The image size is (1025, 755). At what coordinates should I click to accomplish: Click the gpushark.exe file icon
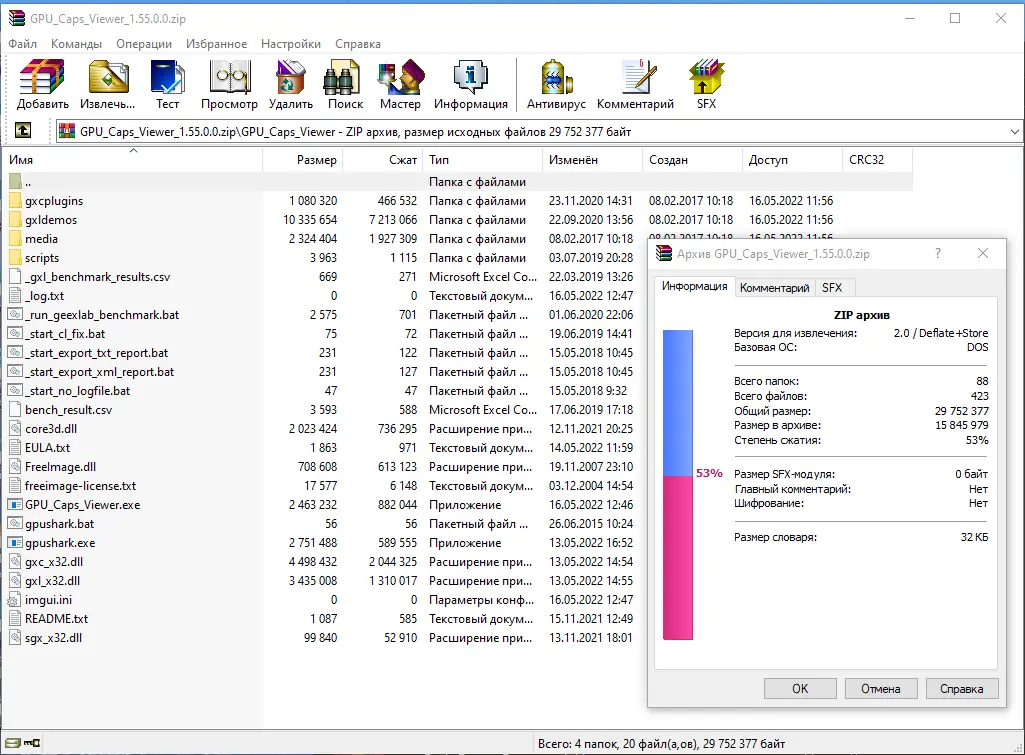coord(15,543)
